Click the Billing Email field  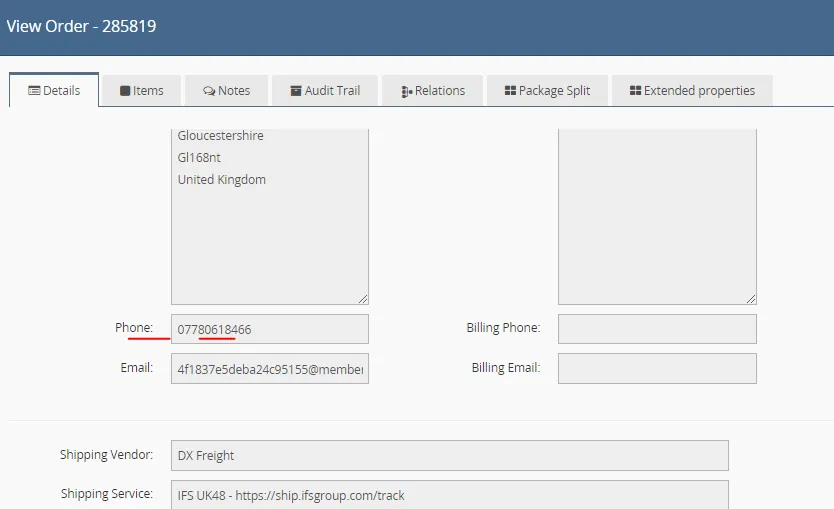point(657,369)
